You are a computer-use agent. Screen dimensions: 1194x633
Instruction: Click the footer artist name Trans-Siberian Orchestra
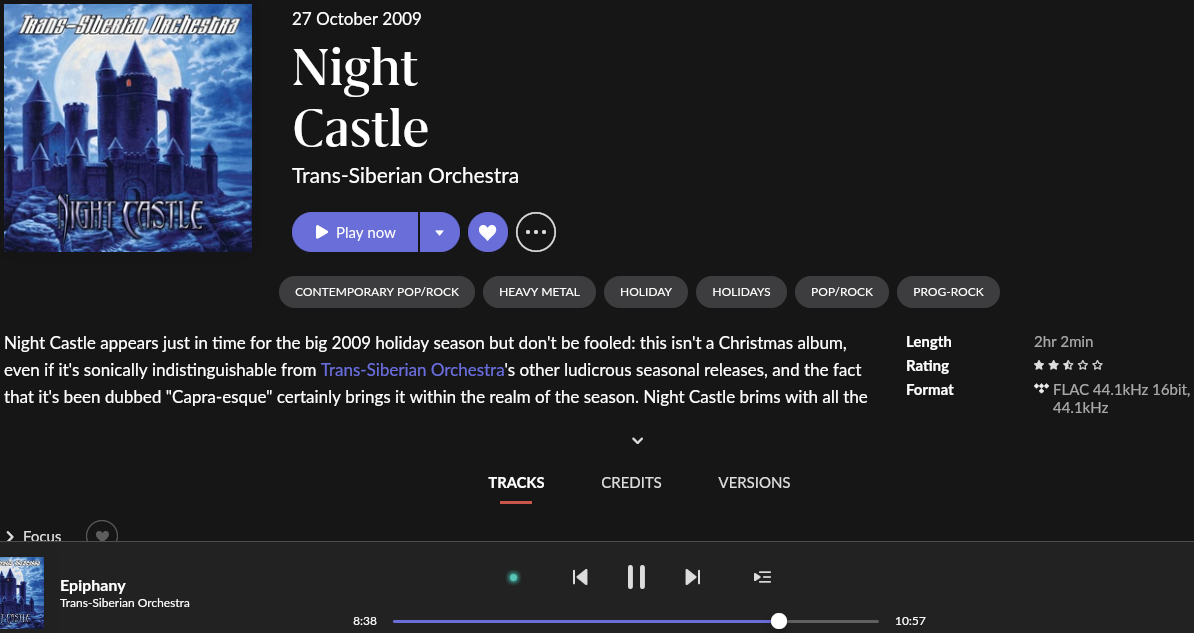[x=125, y=603]
